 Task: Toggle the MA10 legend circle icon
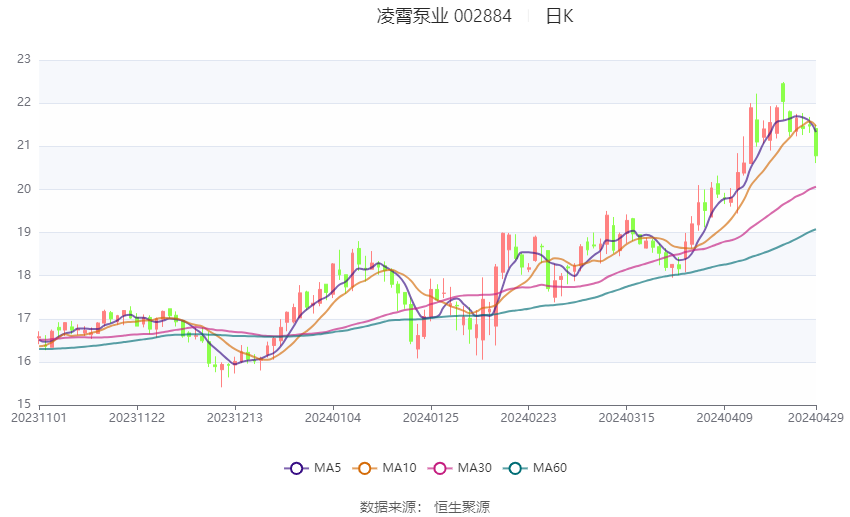click(x=364, y=468)
